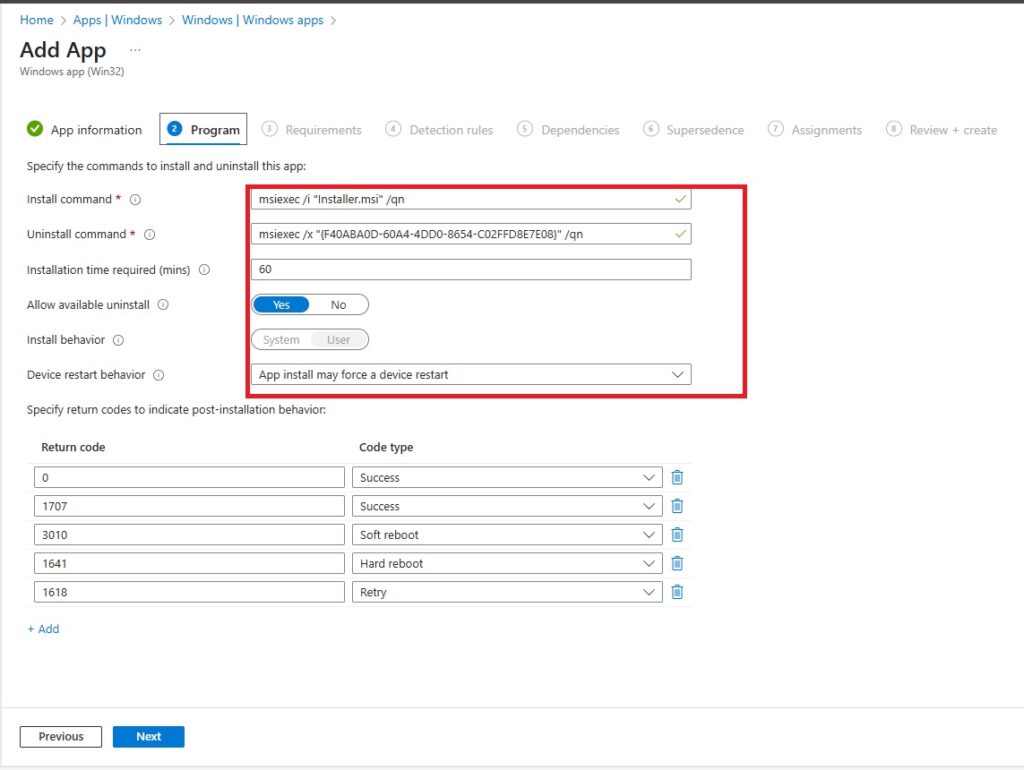Show info tooltip for Uninstall command

[150, 234]
